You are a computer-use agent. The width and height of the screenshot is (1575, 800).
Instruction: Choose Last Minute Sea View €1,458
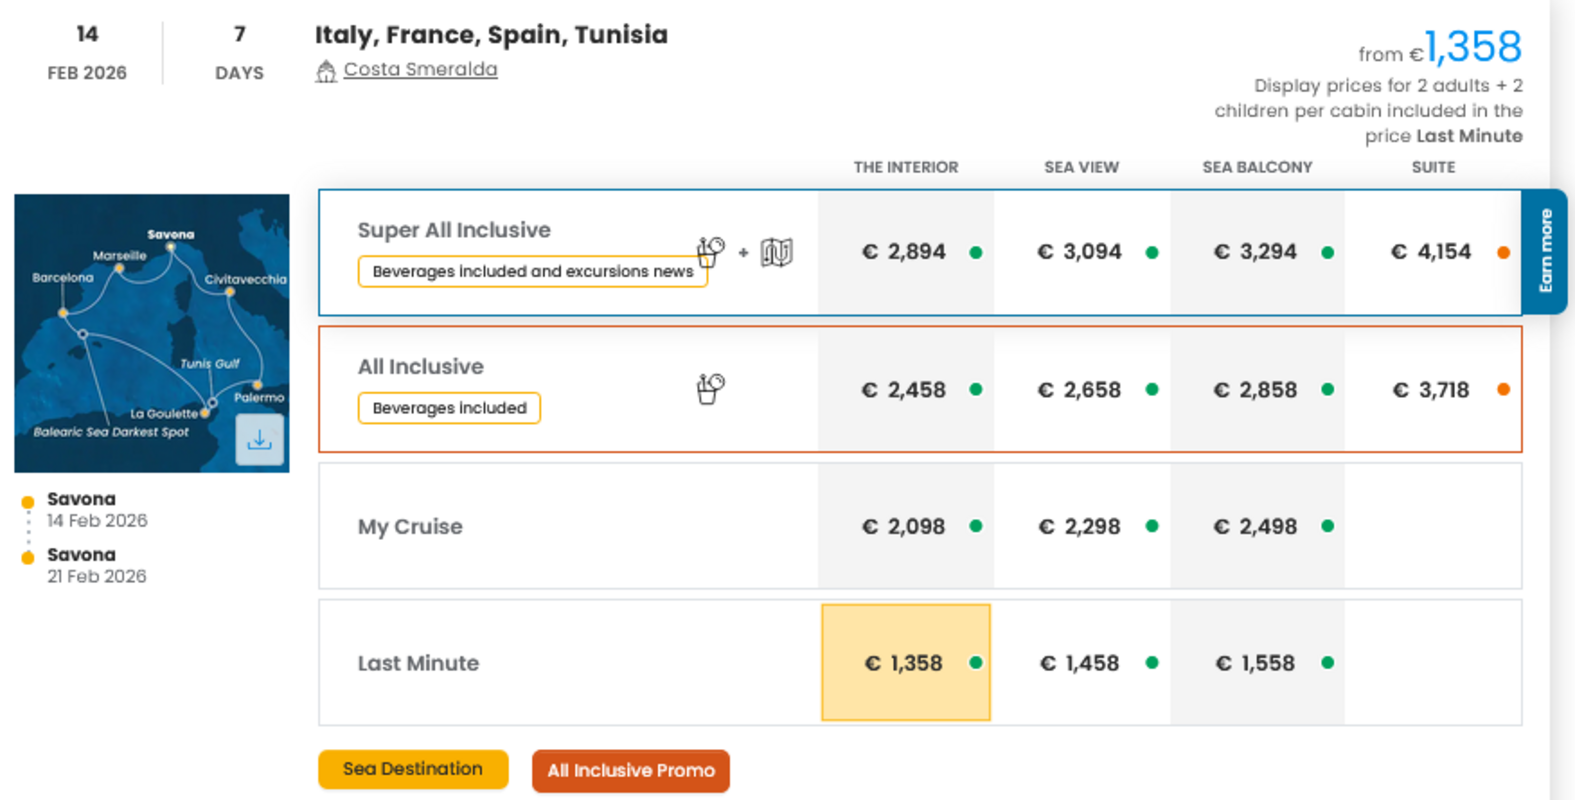pyautogui.click(x=1080, y=663)
